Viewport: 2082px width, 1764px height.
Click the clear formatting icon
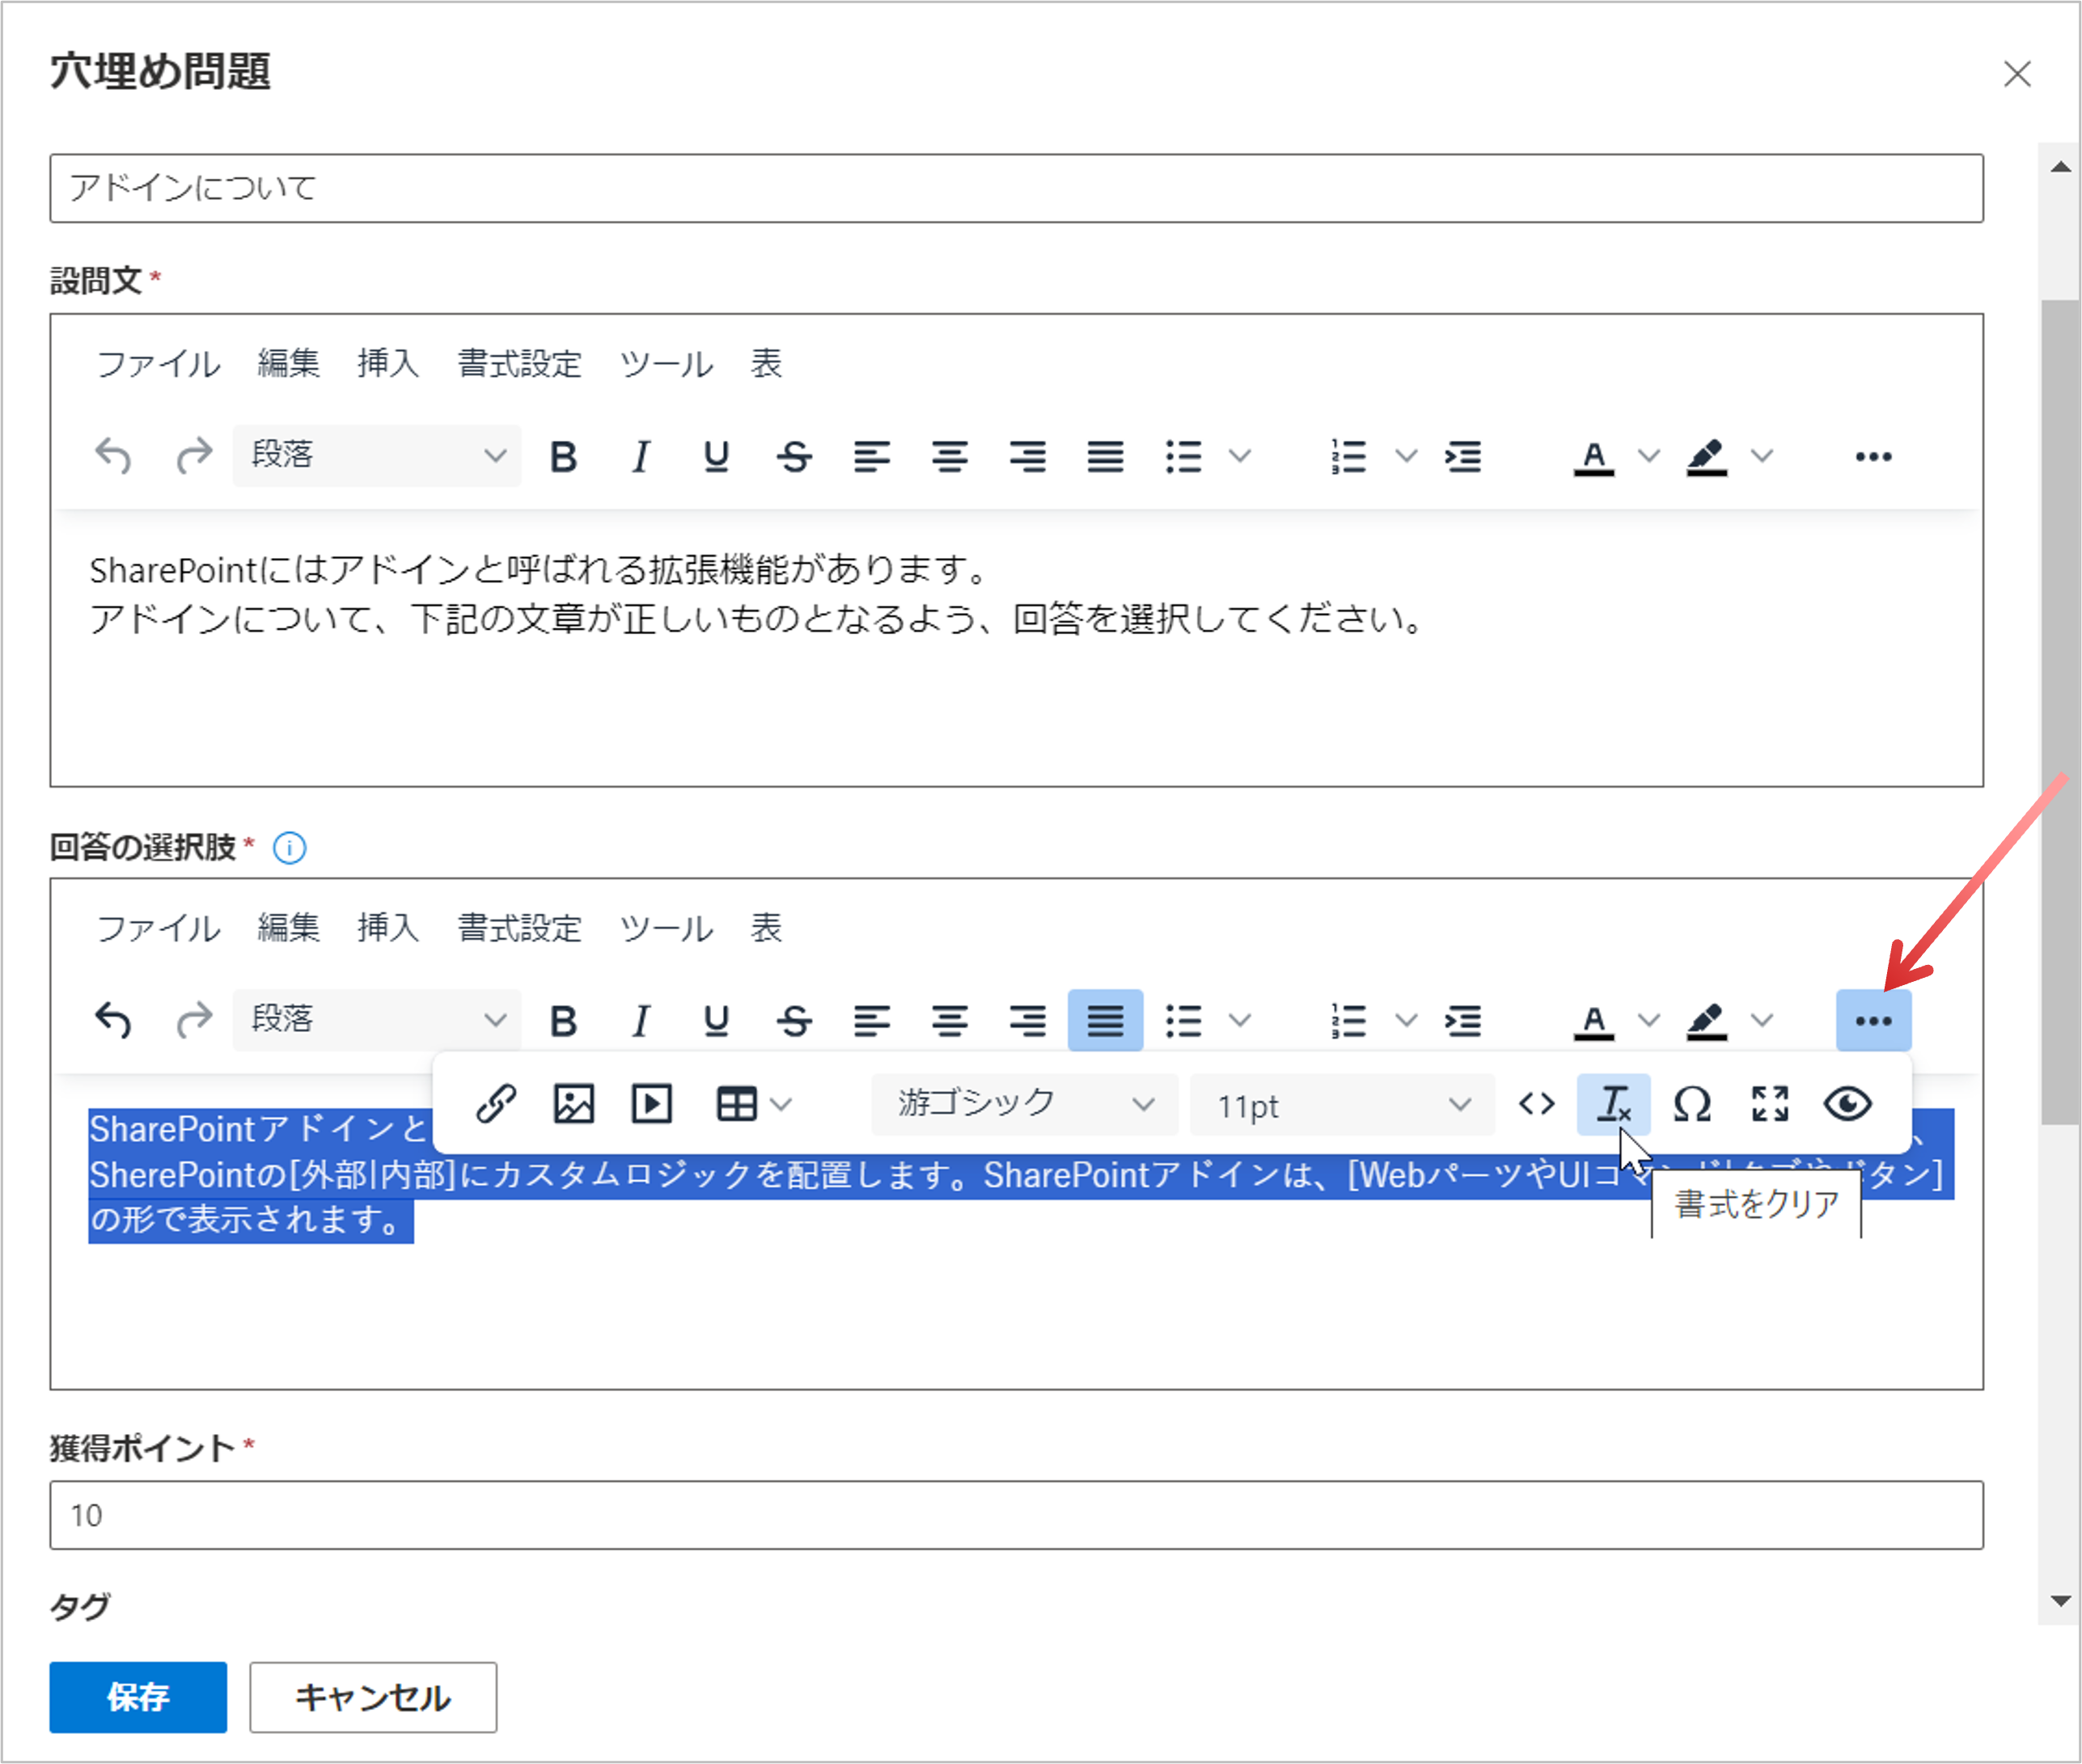1613,1104
